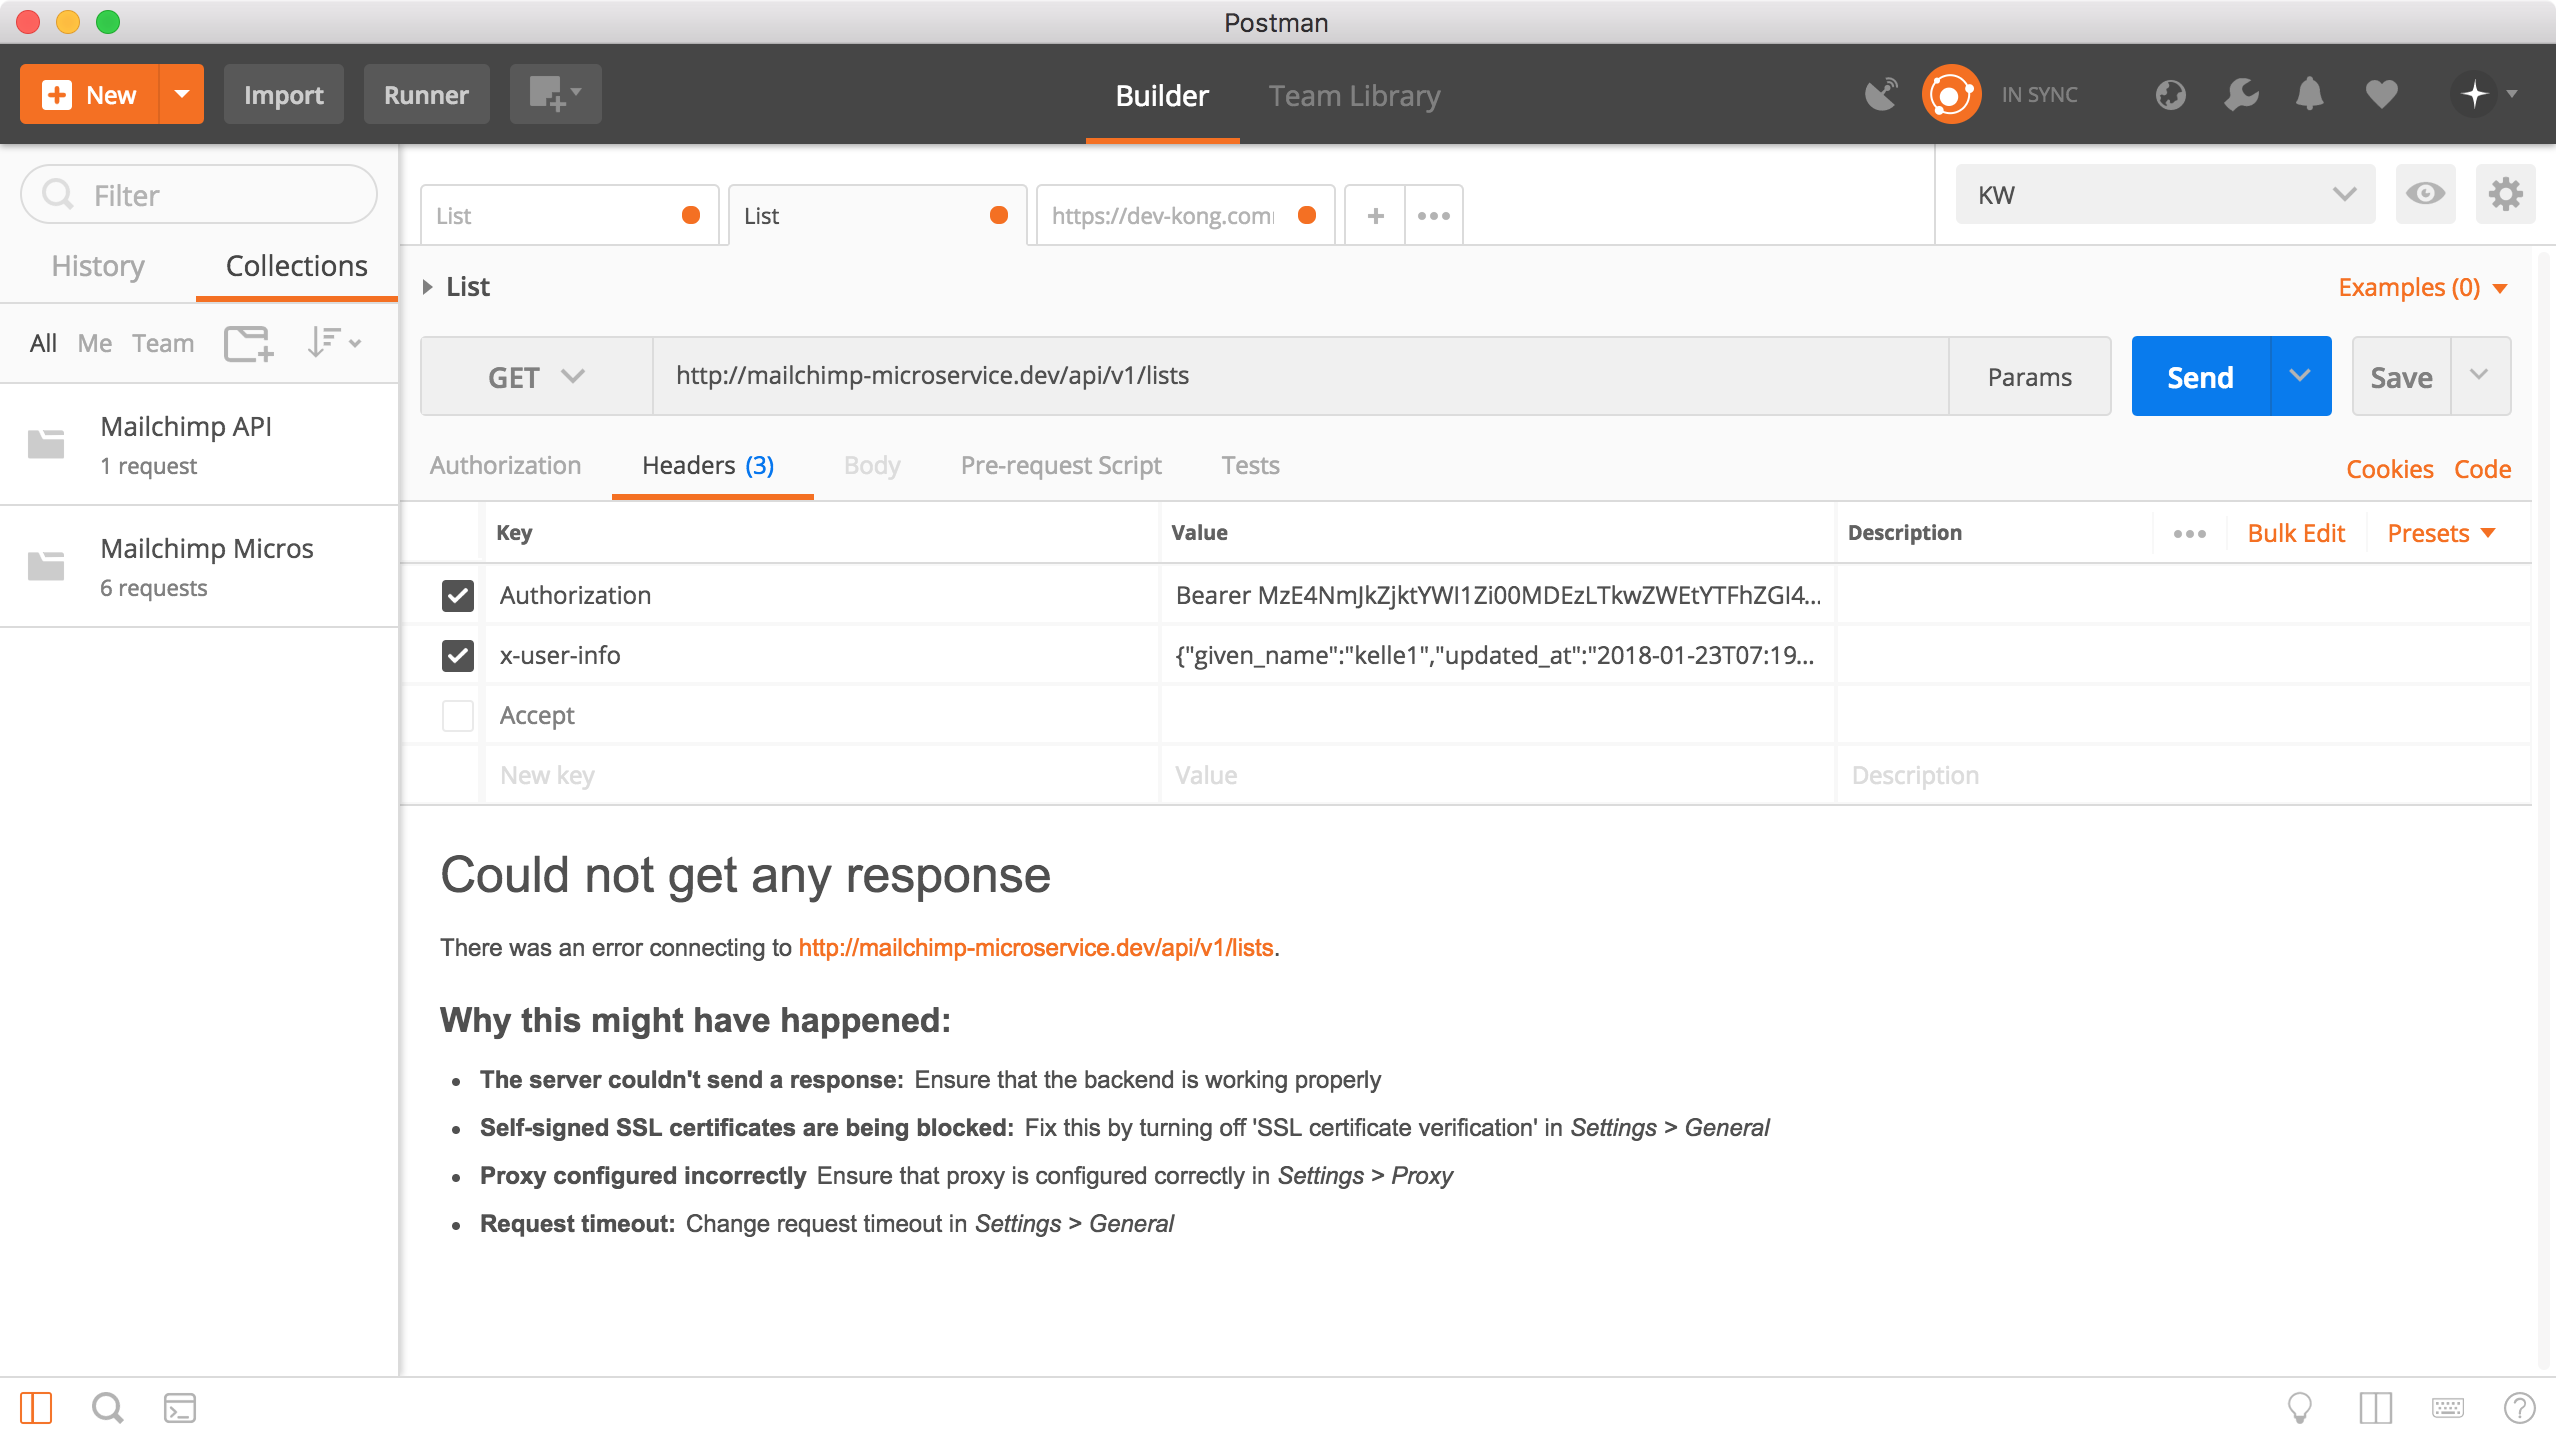Toggle the sidebar with the bottom-left icon
Viewport: 2556px width, 1438px height.
tap(34, 1408)
